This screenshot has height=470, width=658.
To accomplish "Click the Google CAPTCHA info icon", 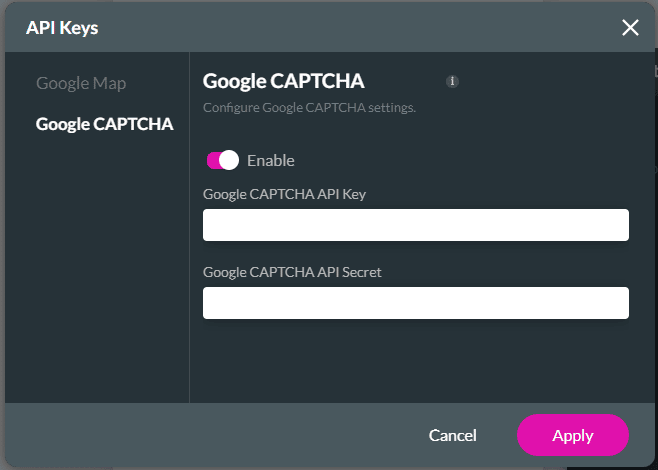I will [x=452, y=81].
